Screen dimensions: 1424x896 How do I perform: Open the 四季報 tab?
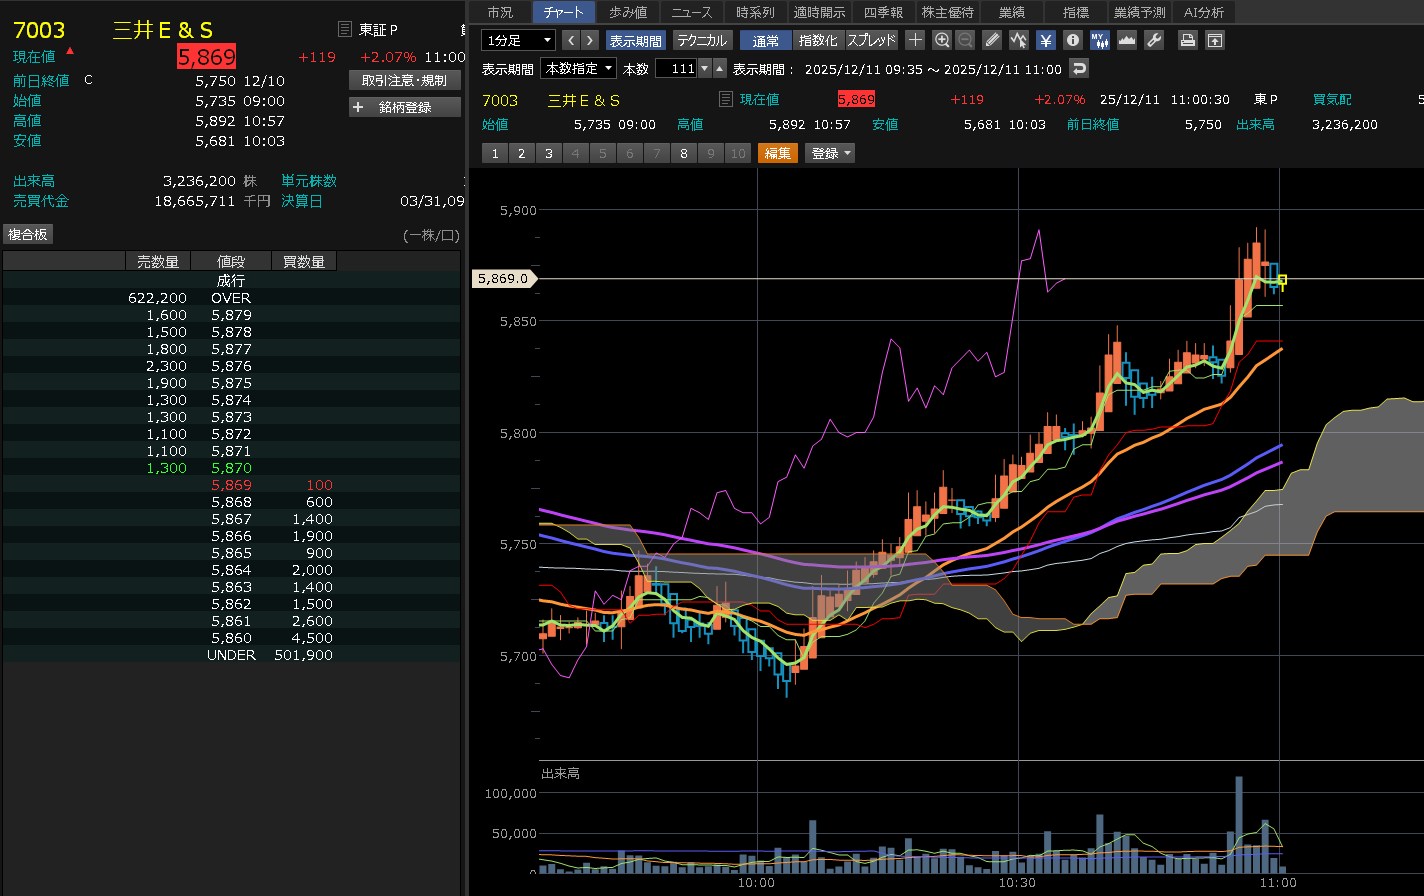point(883,12)
